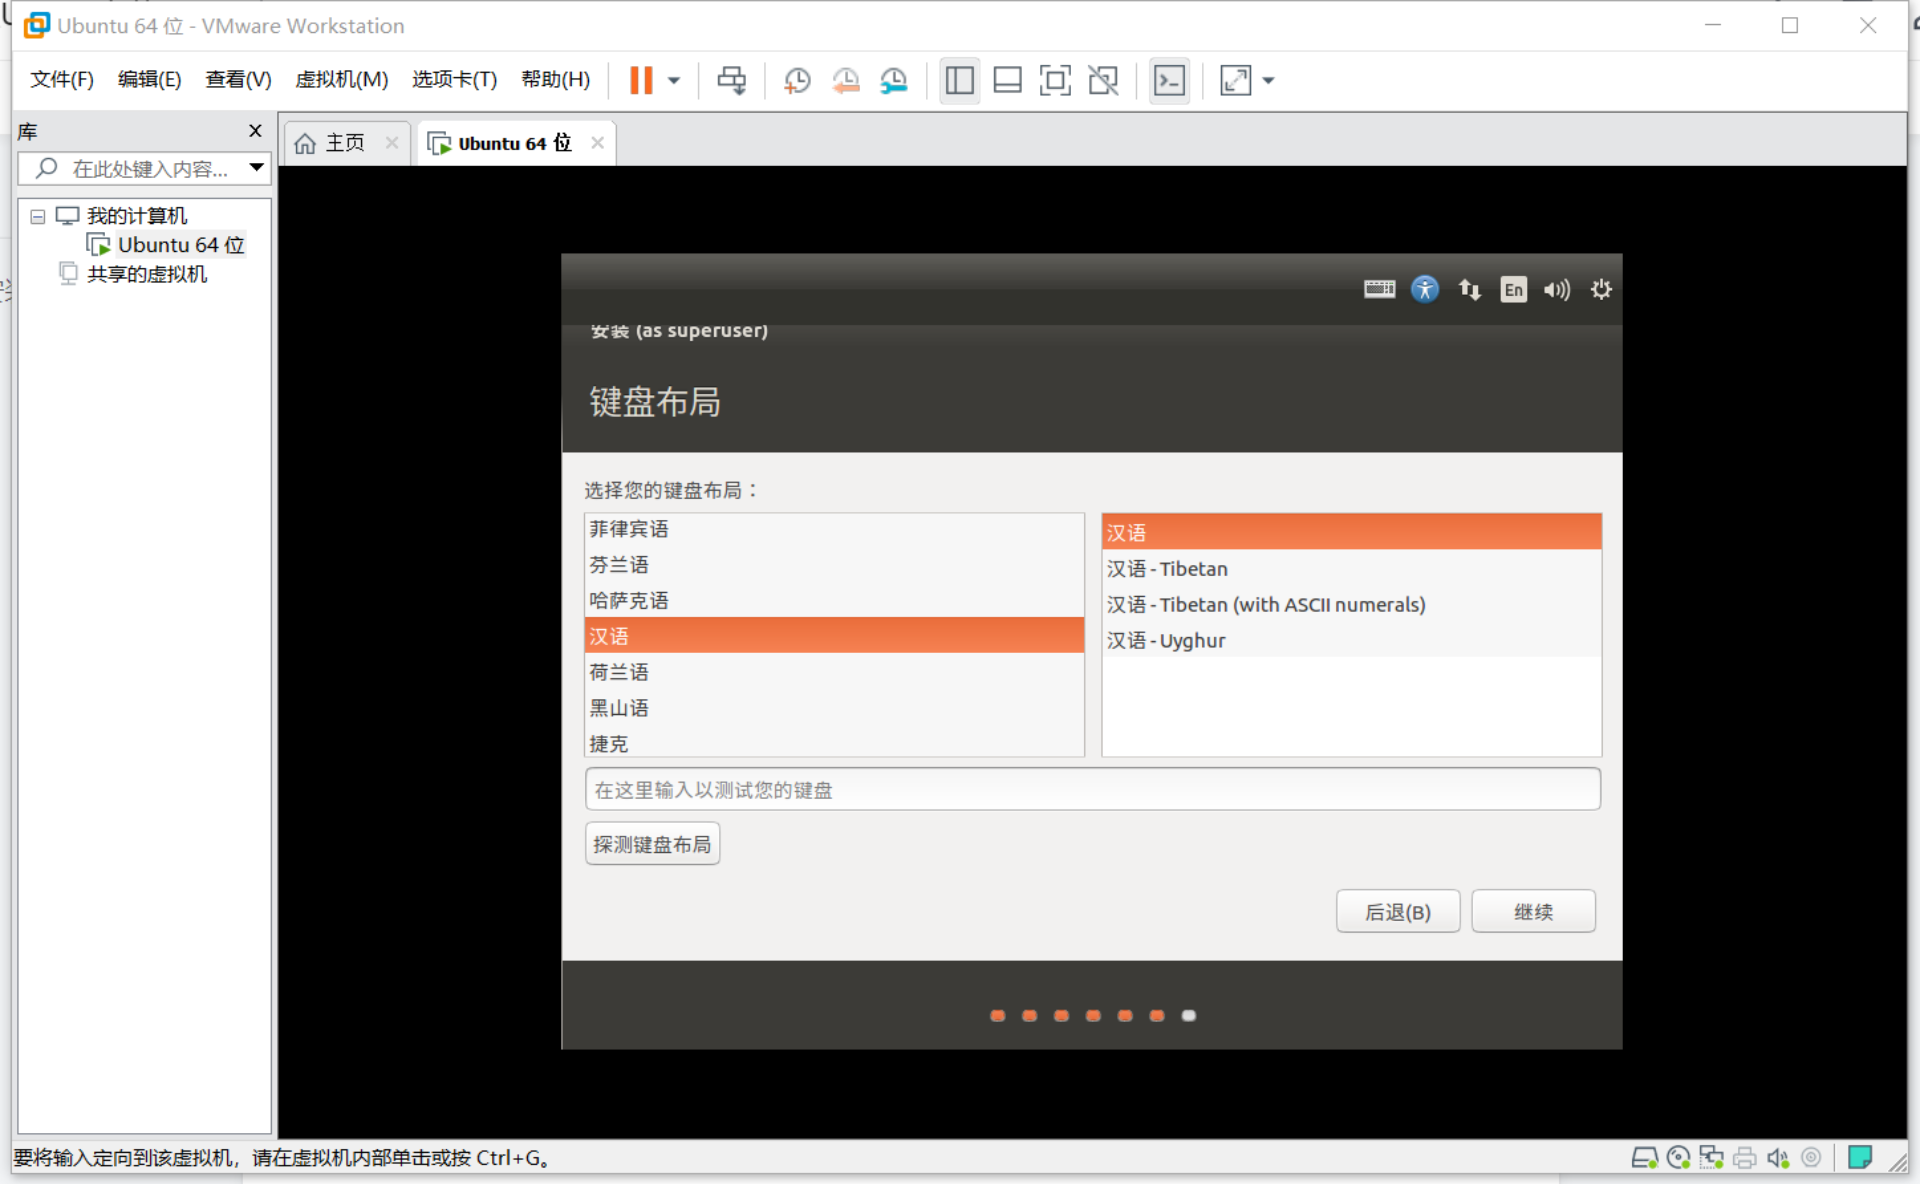This screenshot has height=1184, width=1920.
Task: Open the 虚拟机(M) menu
Action: tap(341, 79)
